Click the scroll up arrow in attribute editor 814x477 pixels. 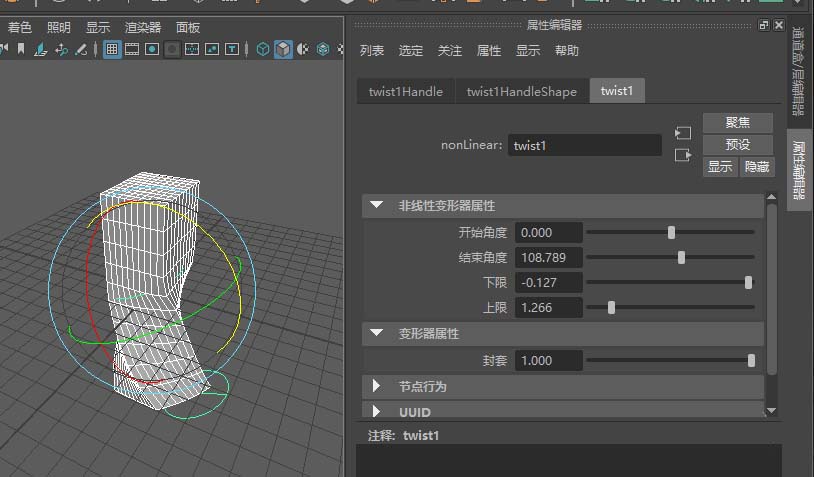(771, 197)
